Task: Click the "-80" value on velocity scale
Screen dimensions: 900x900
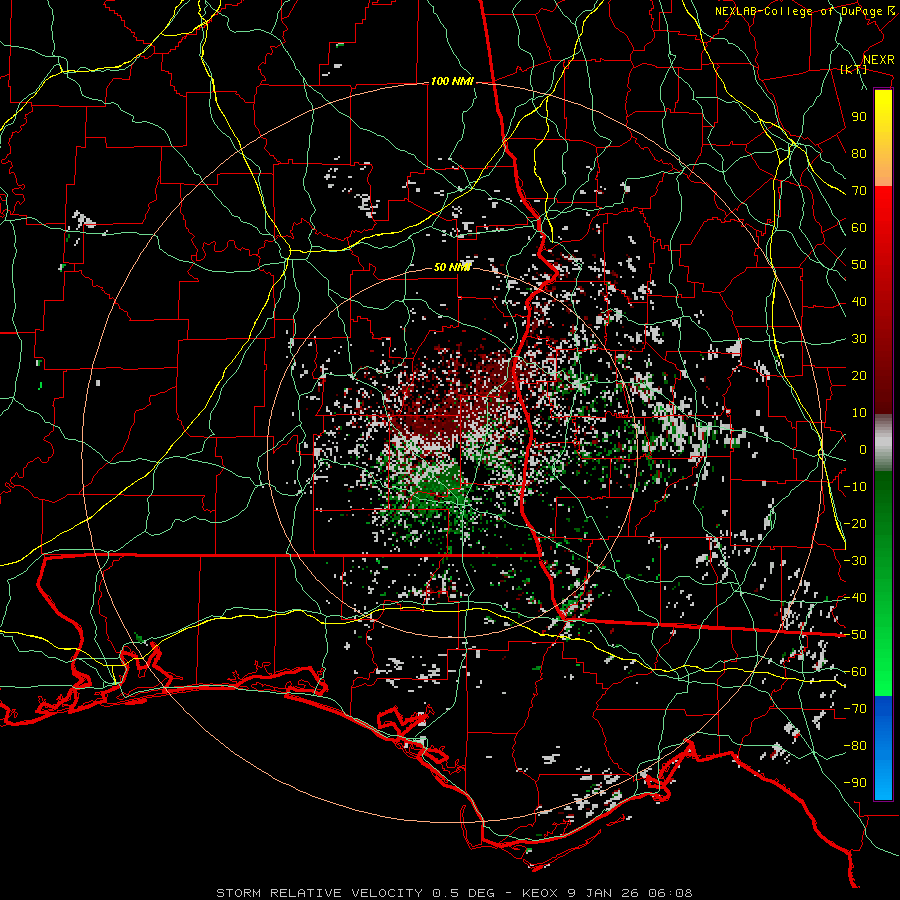Action: [855, 746]
